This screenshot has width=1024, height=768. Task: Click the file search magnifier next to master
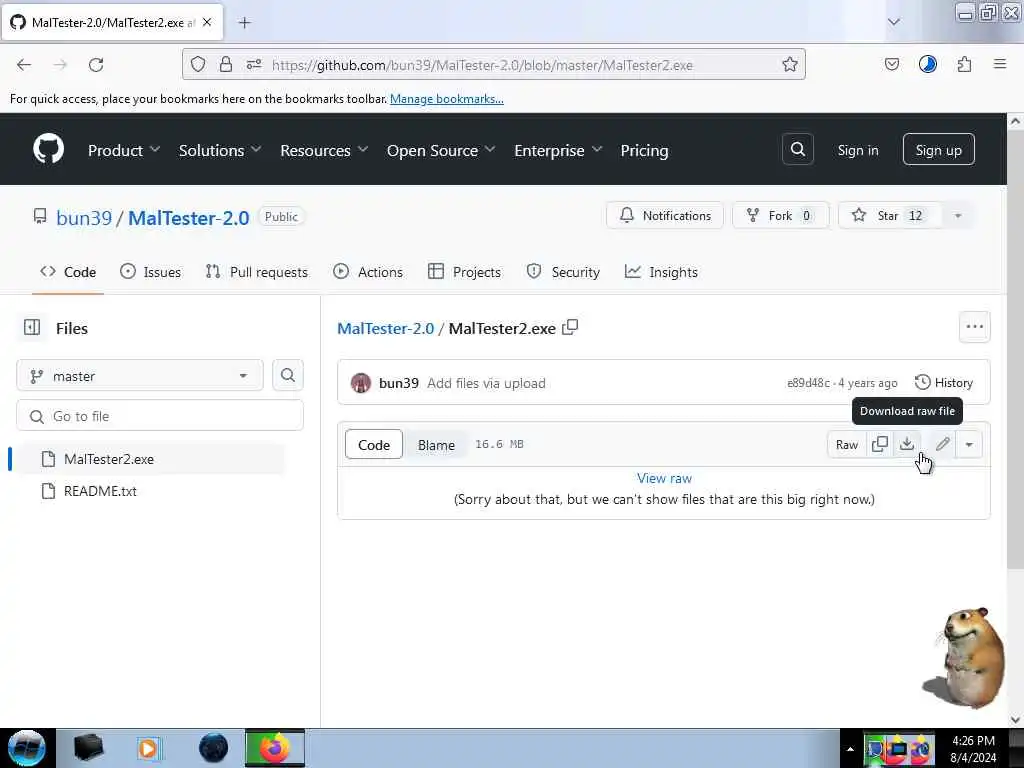click(287, 376)
